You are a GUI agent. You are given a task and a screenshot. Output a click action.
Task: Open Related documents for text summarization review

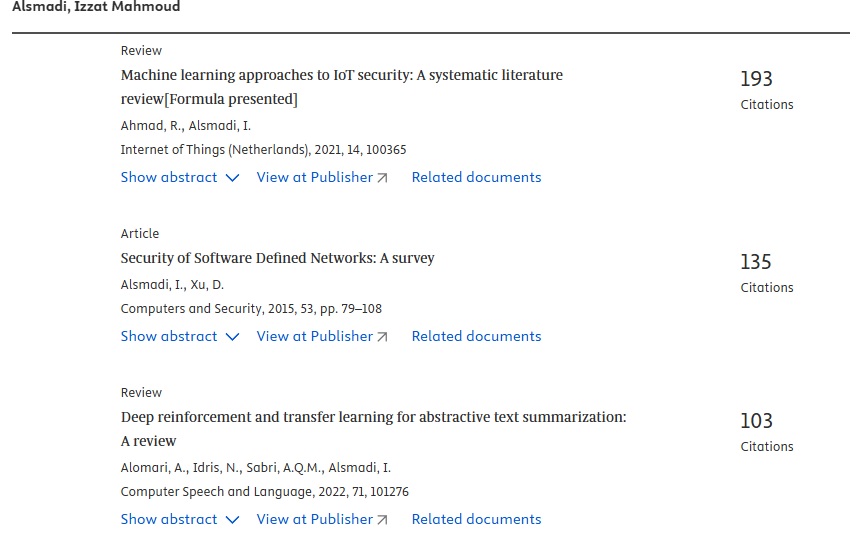[476, 519]
